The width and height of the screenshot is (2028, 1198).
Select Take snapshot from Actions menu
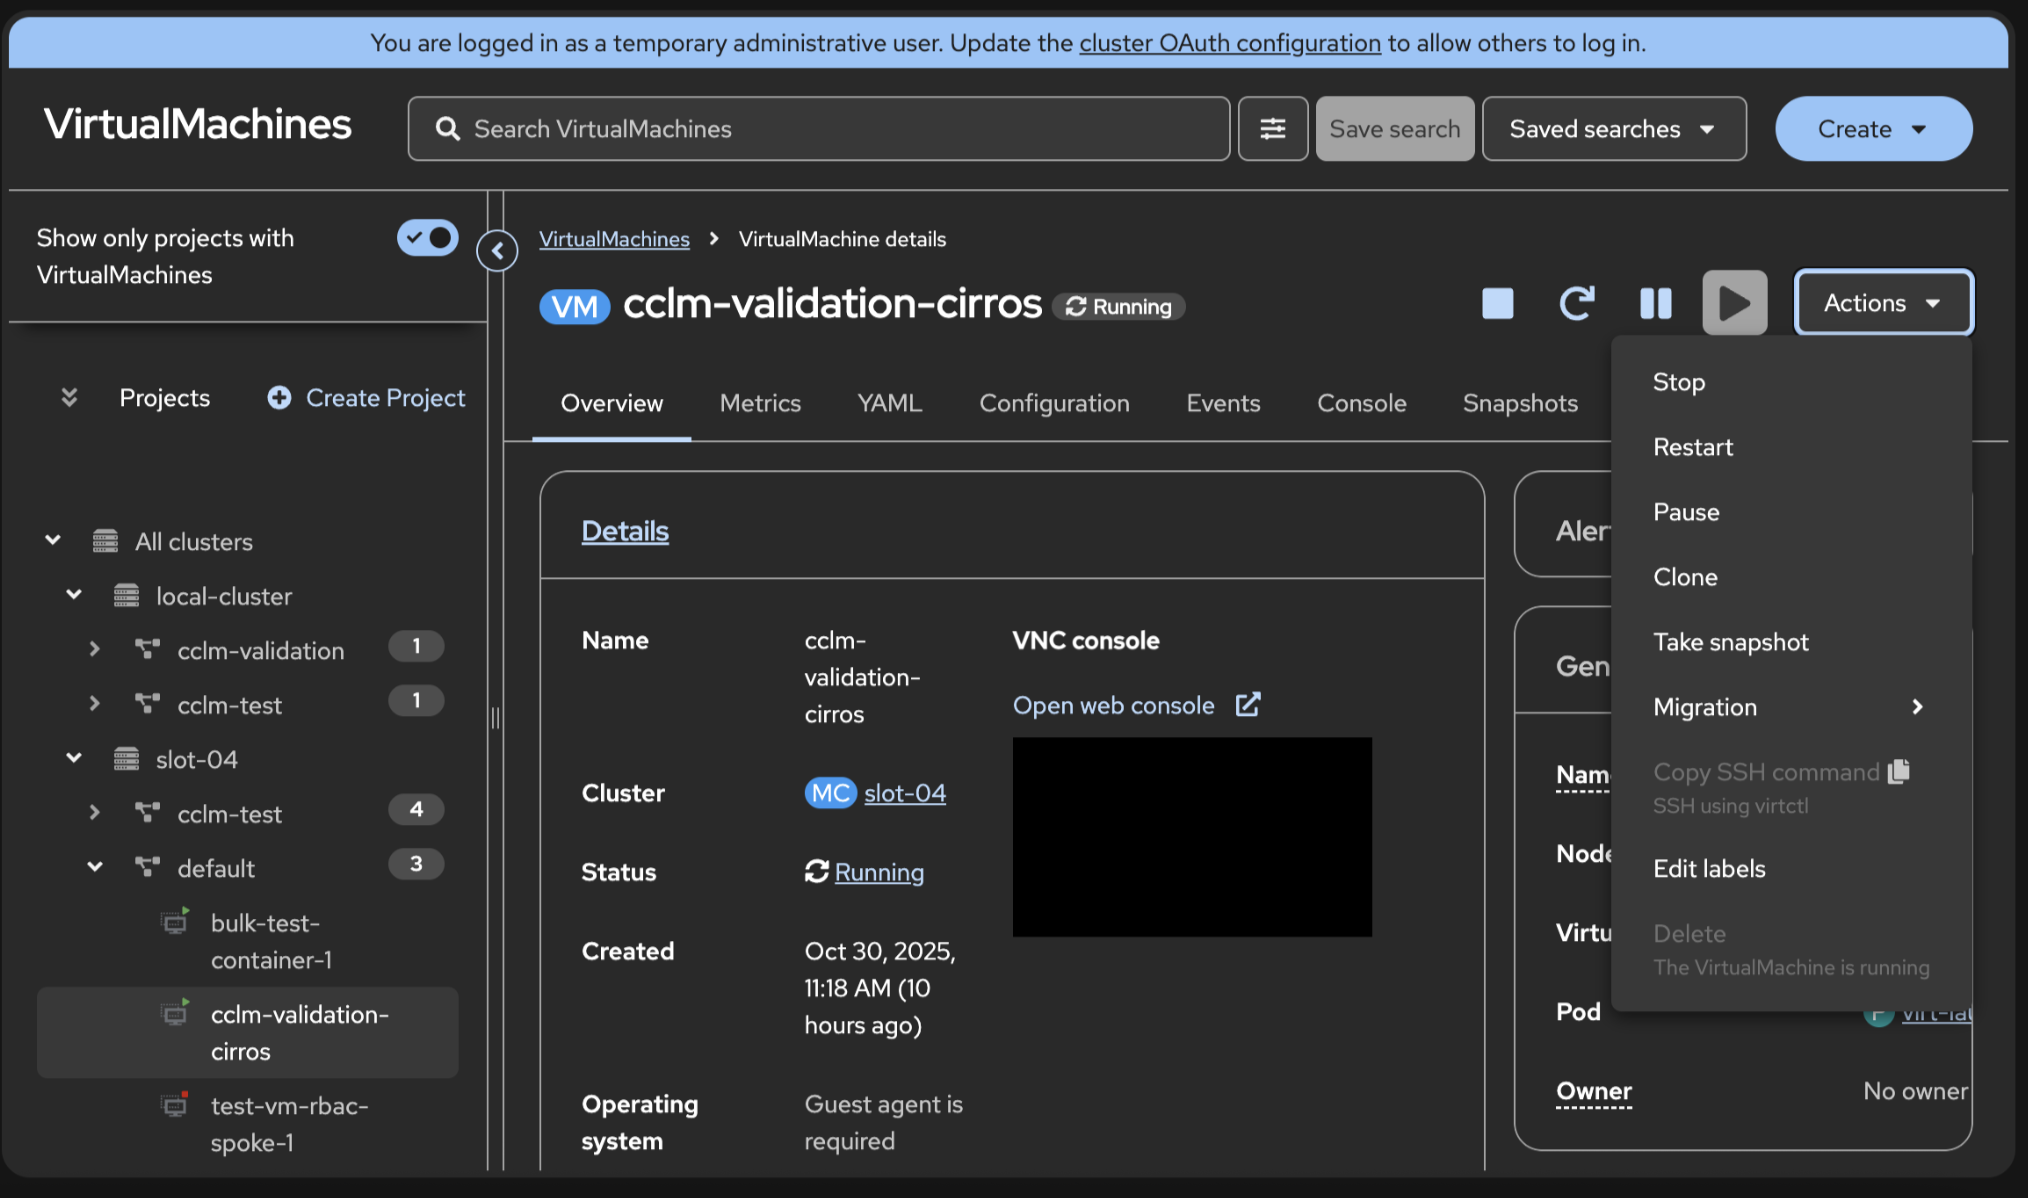[1730, 642]
